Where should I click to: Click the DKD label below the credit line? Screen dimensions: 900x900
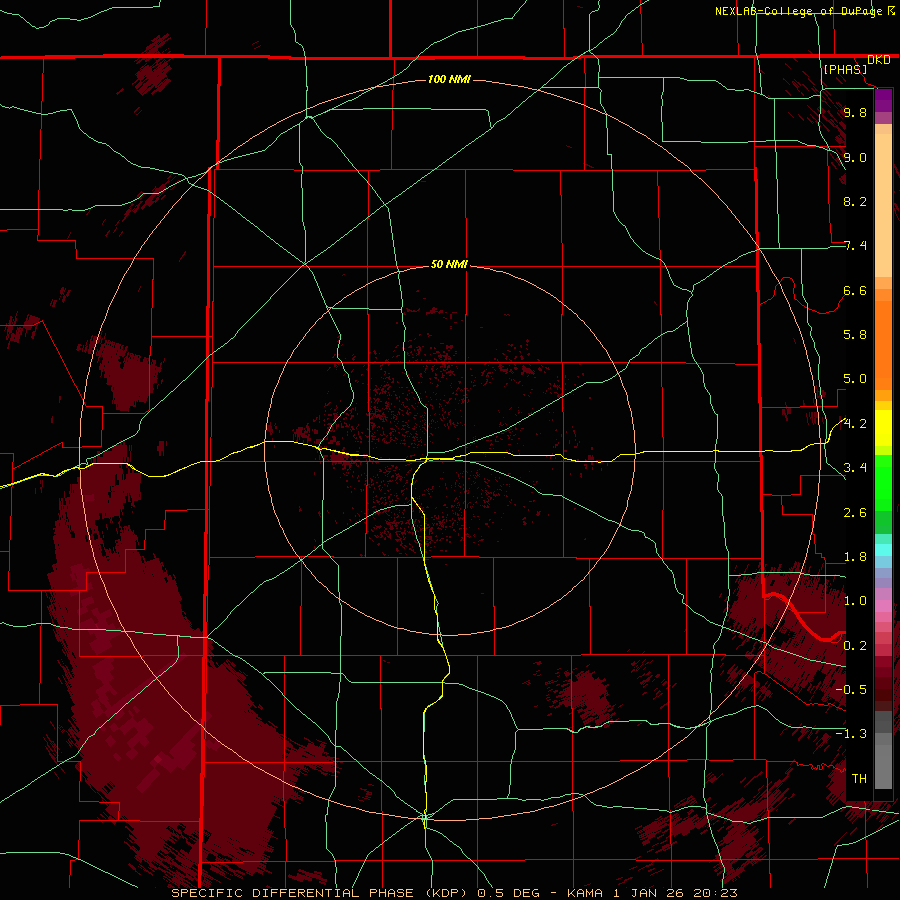point(878,59)
